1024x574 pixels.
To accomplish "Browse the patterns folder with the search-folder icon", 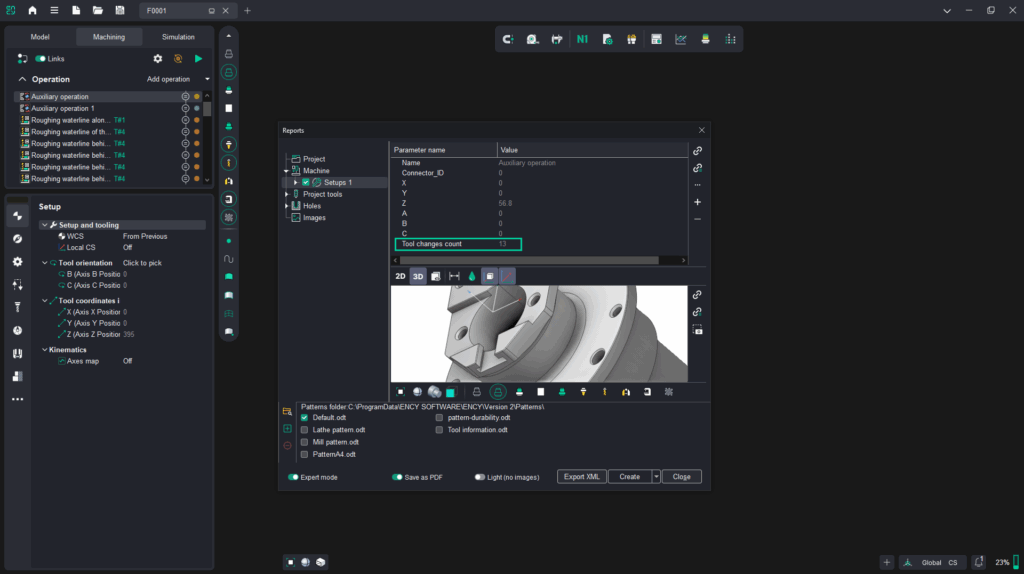I will pos(287,412).
